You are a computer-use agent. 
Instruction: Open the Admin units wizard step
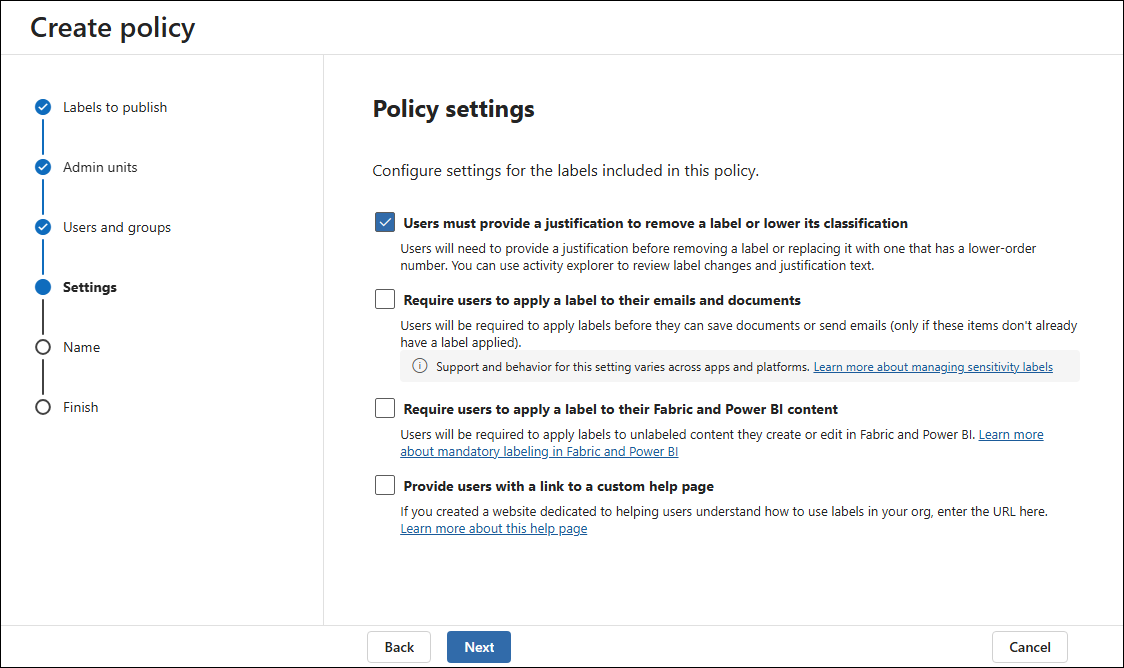[x=100, y=167]
